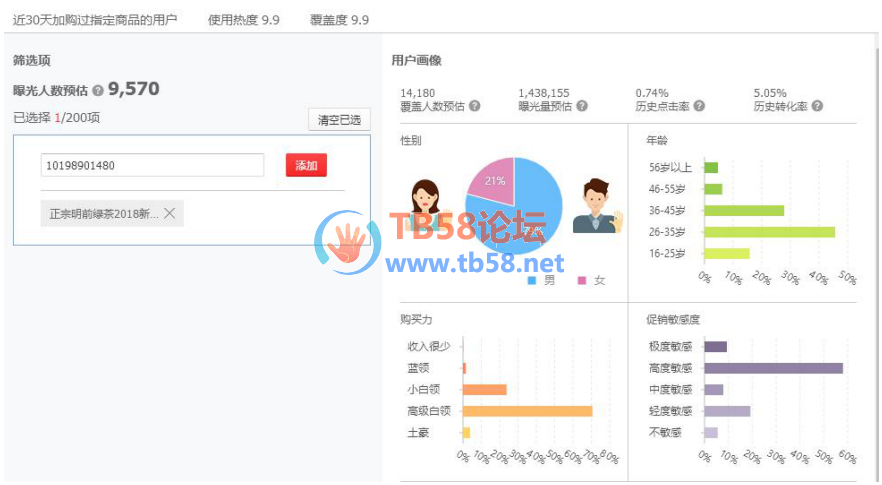This screenshot has width=882, height=485.
Task: Click the 小白领 purchasing power bar
Action: point(485,389)
